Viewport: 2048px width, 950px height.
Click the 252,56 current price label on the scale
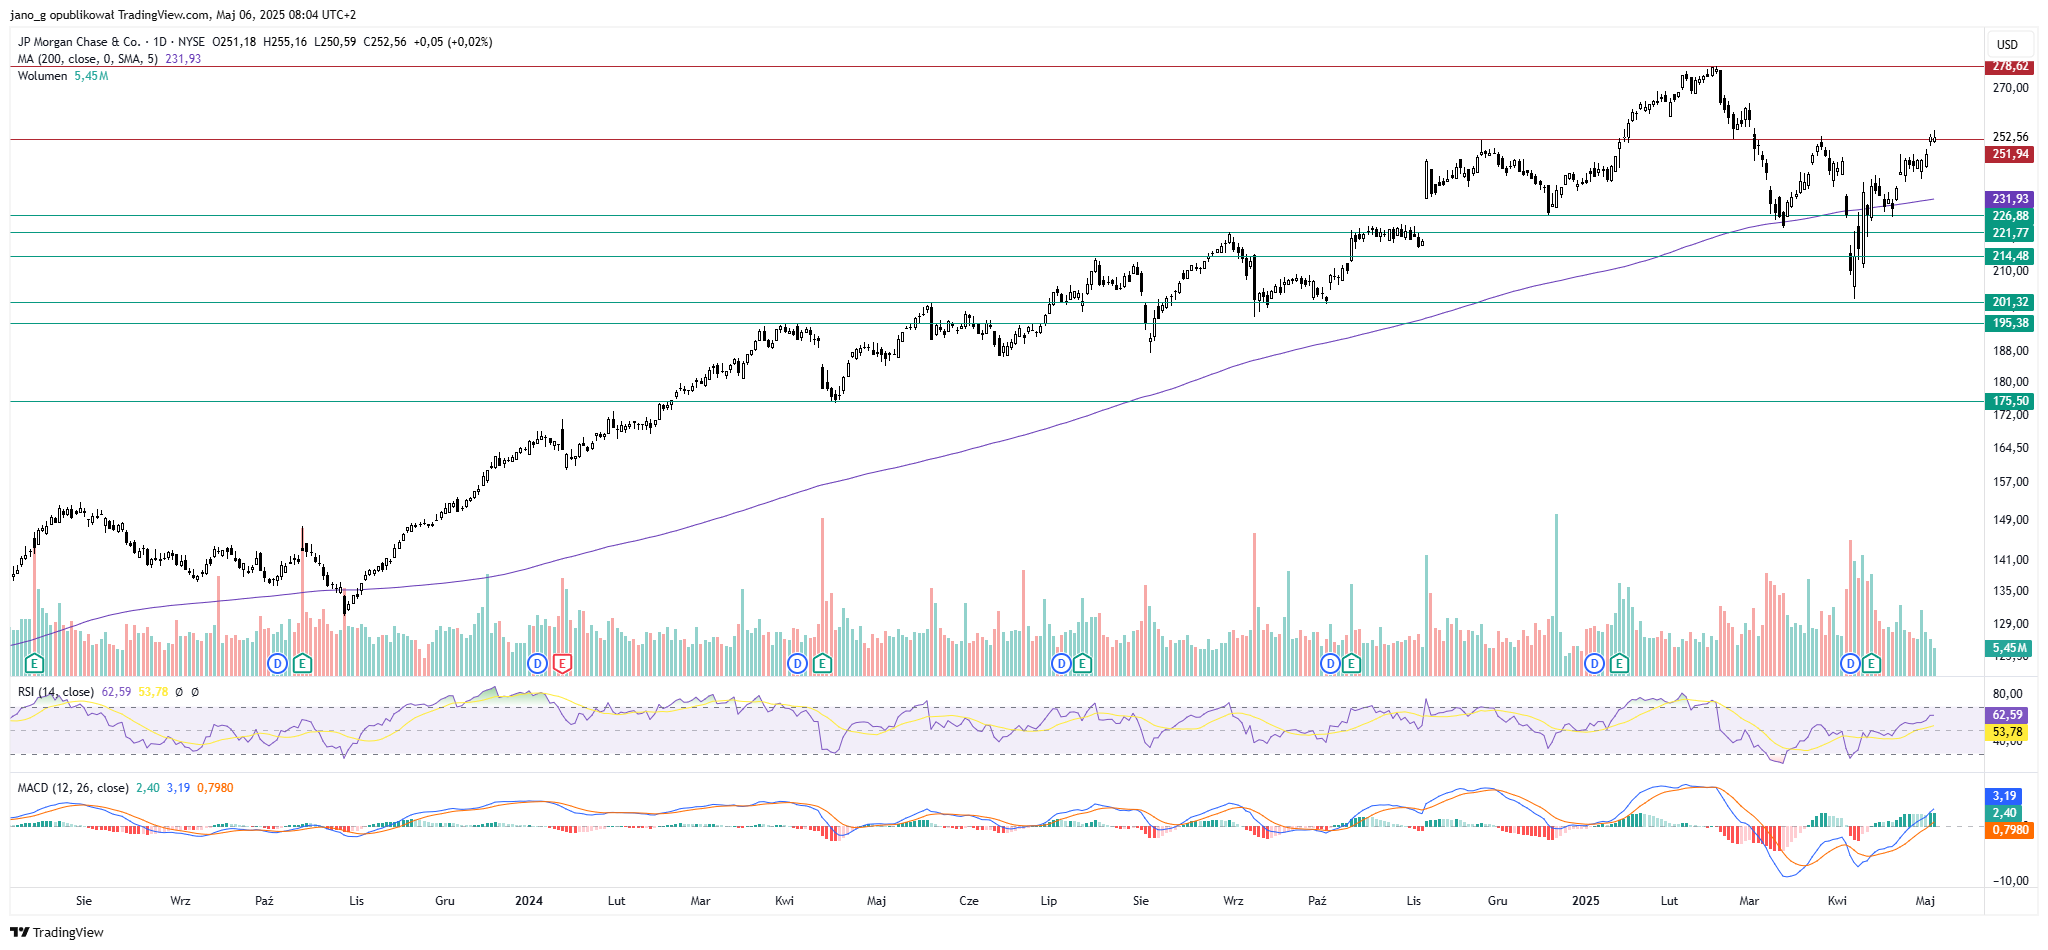(2010, 137)
